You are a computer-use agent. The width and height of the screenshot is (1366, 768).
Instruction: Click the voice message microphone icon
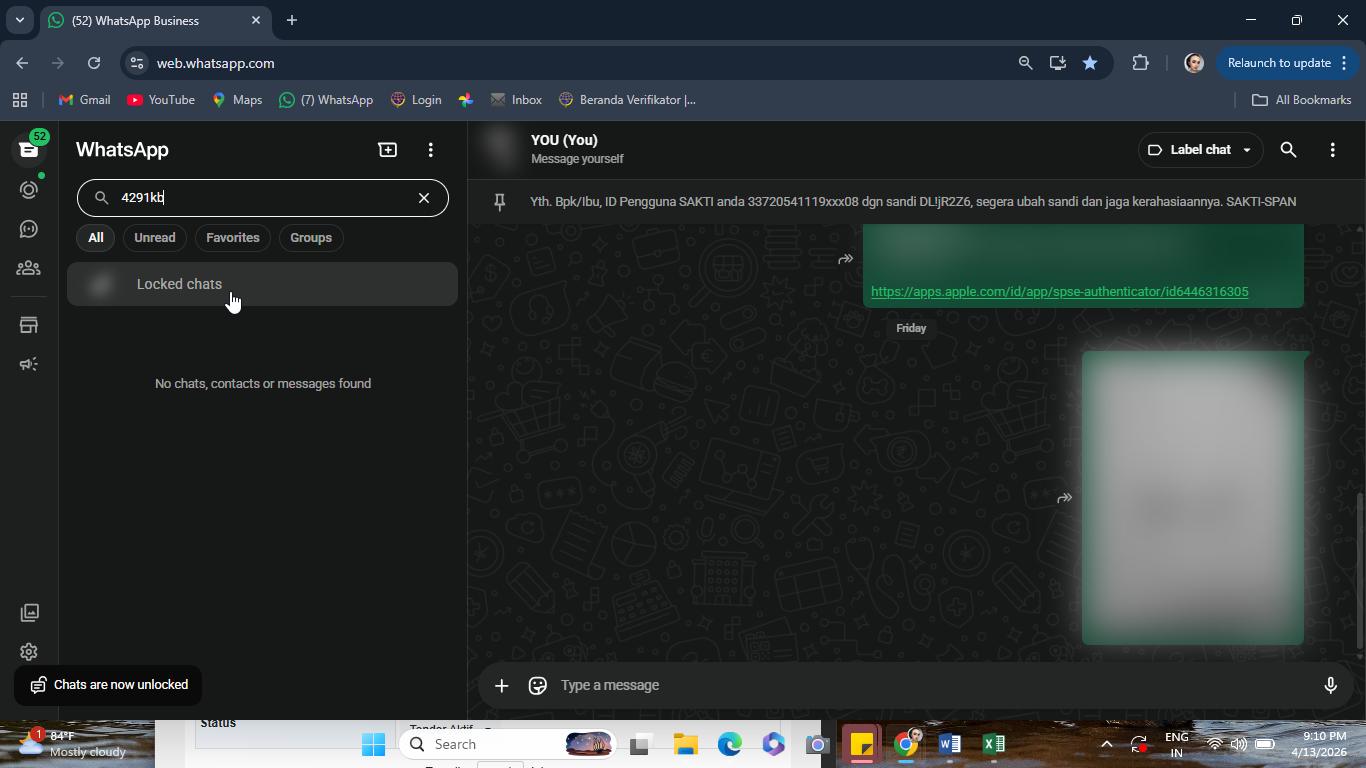pyautogui.click(x=1330, y=685)
